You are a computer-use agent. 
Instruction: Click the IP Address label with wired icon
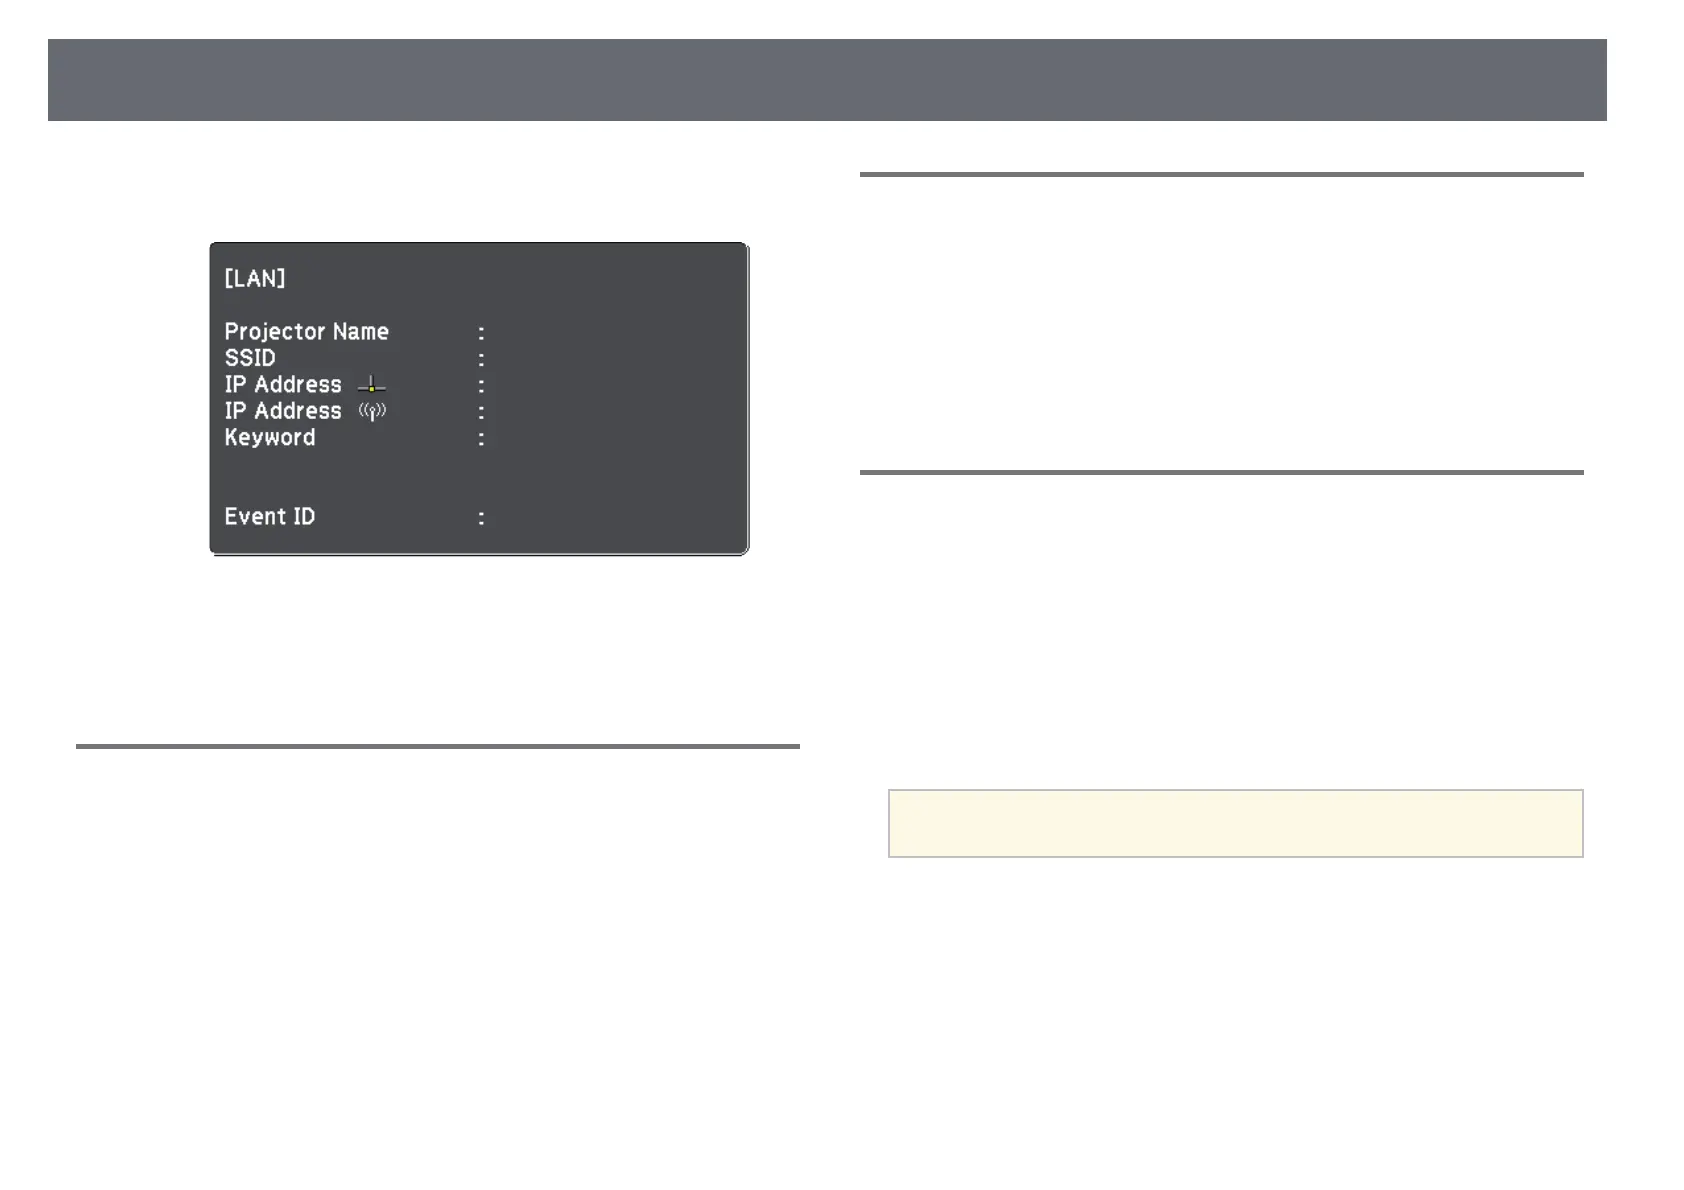pos(283,385)
